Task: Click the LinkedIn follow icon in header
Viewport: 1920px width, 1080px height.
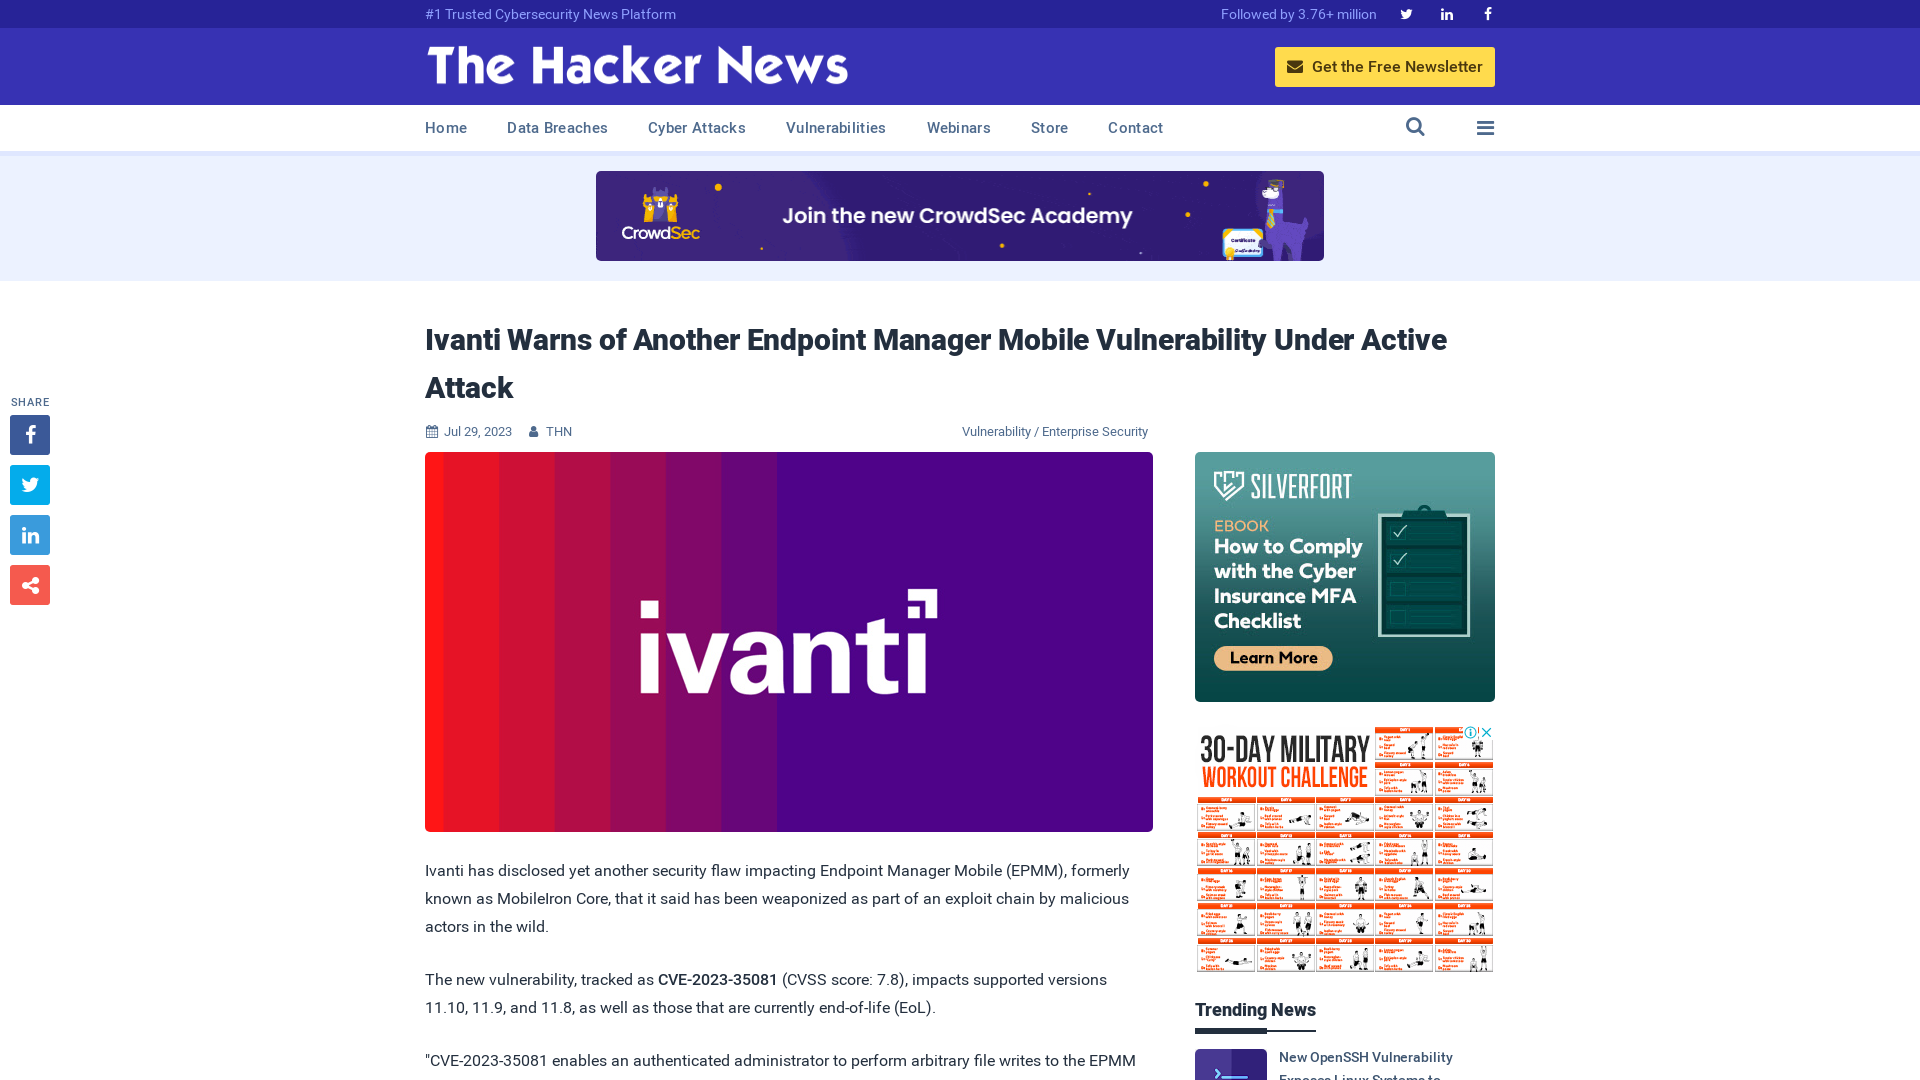Action: (x=1447, y=15)
